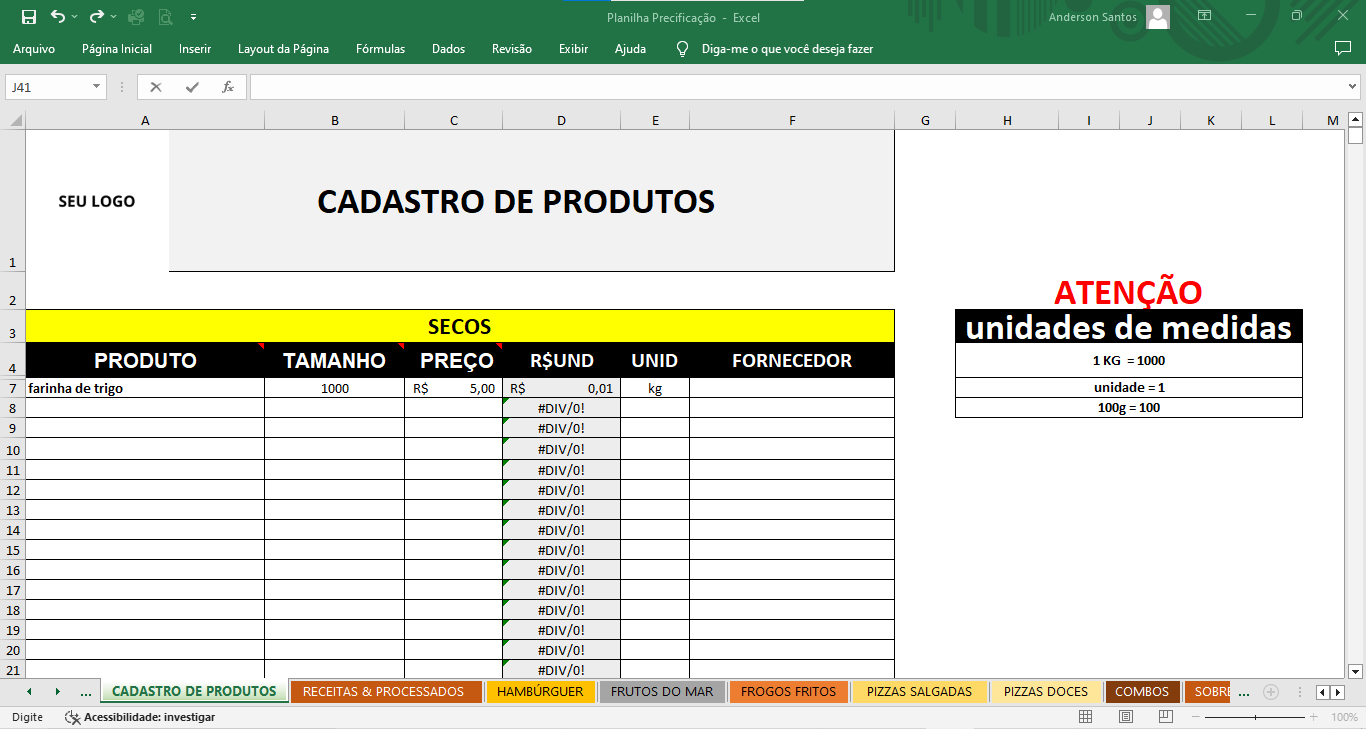
Task: Open the Name Box dropdown arrow
Action: [97, 87]
